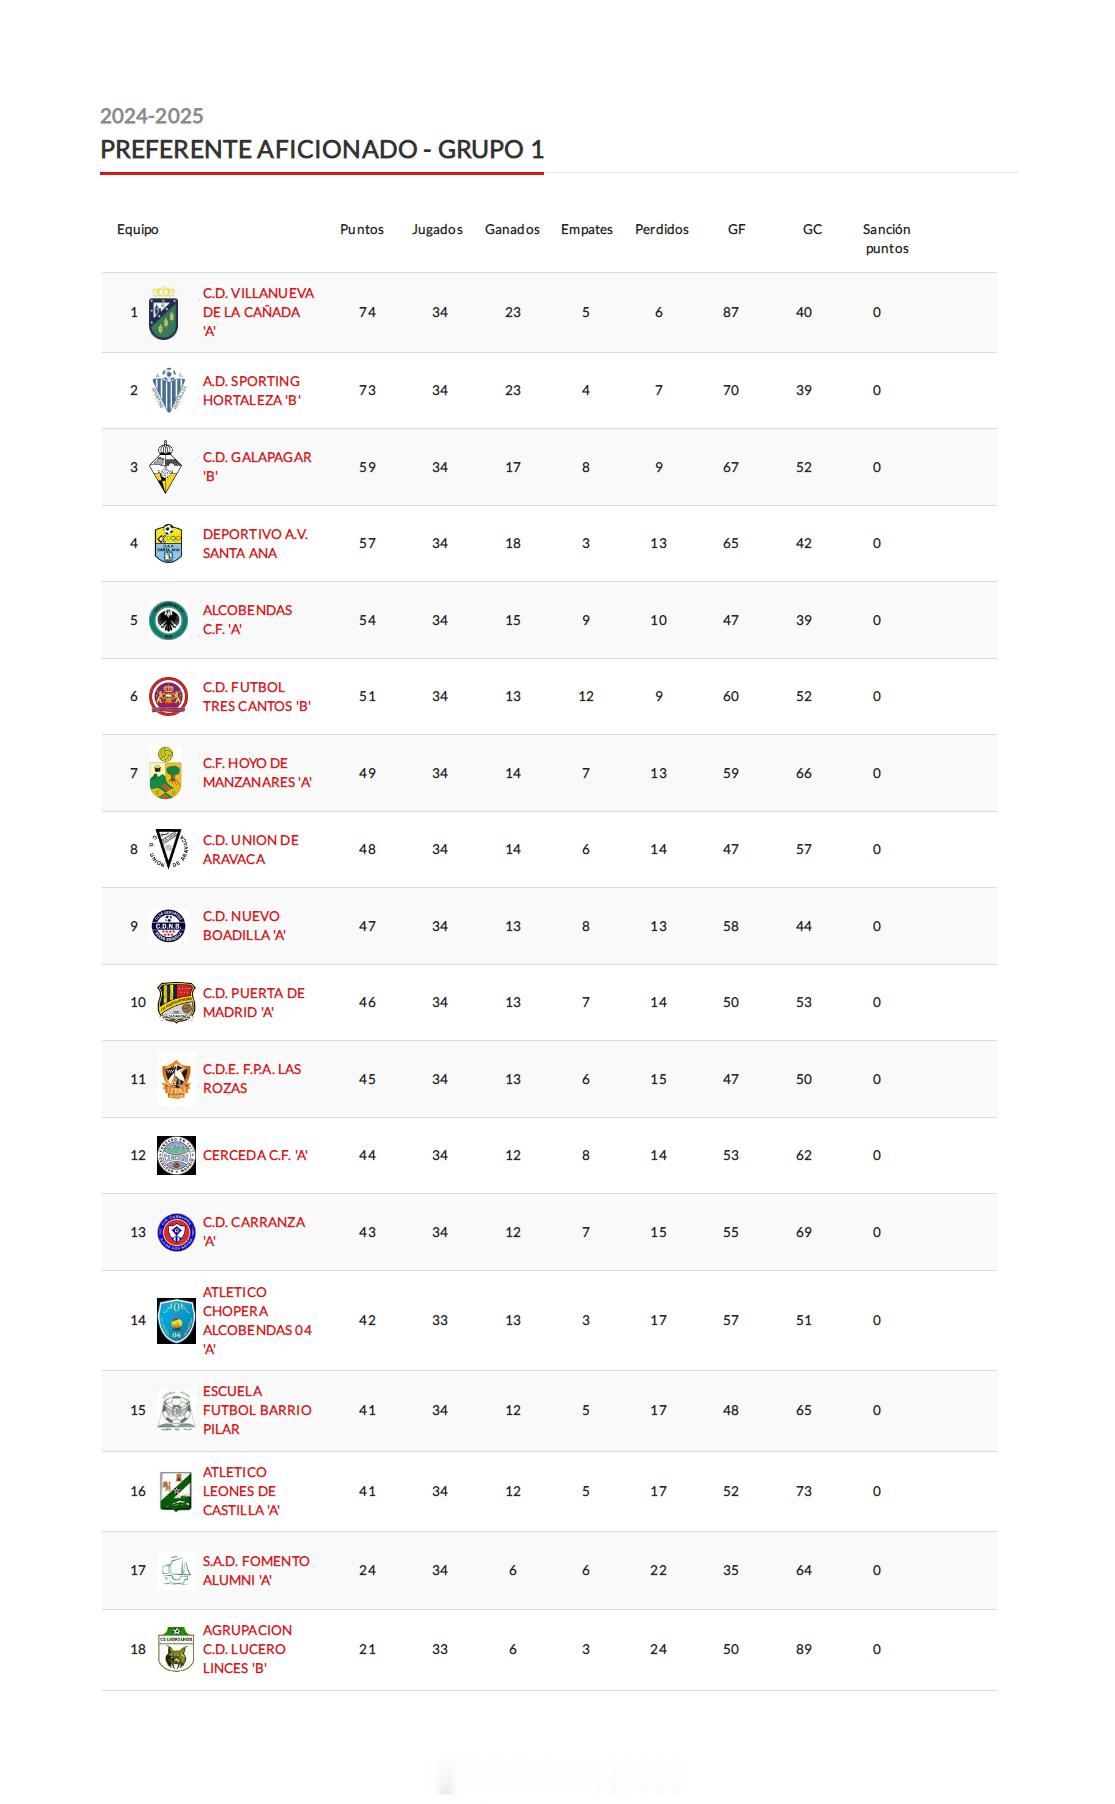Click the C.D. Galapagar 'B' team badge
1115x1804 pixels.
166,467
